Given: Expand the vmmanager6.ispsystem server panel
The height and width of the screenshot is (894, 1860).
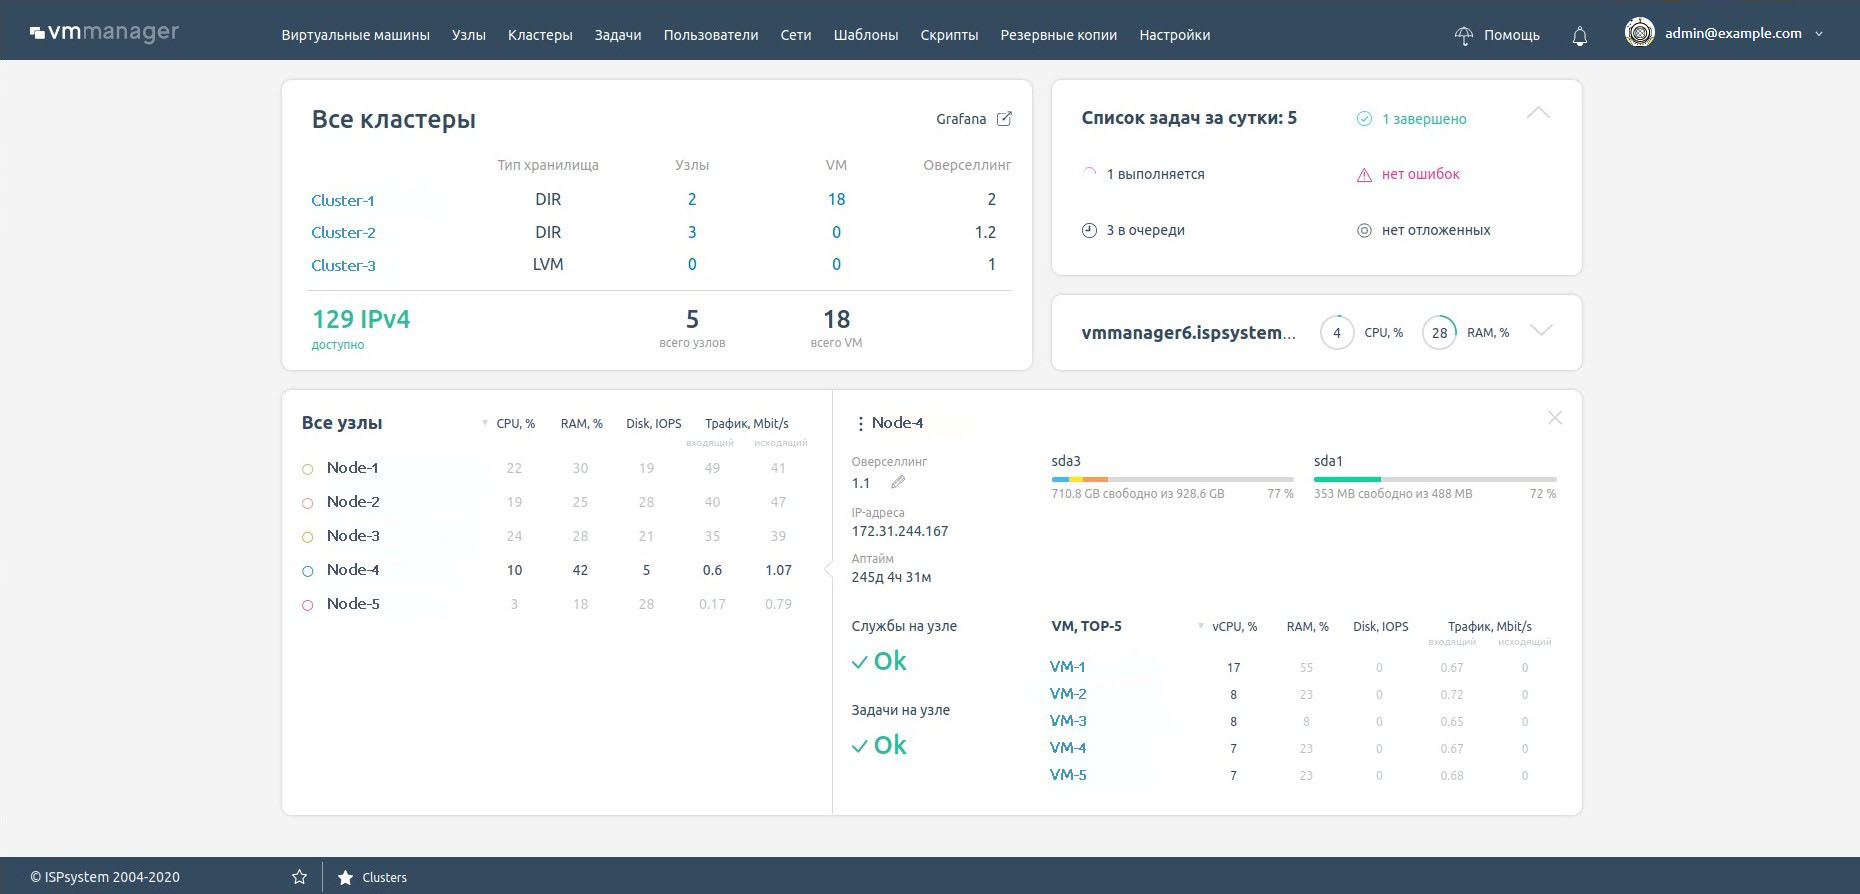Looking at the screenshot, I should click(1541, 331).
